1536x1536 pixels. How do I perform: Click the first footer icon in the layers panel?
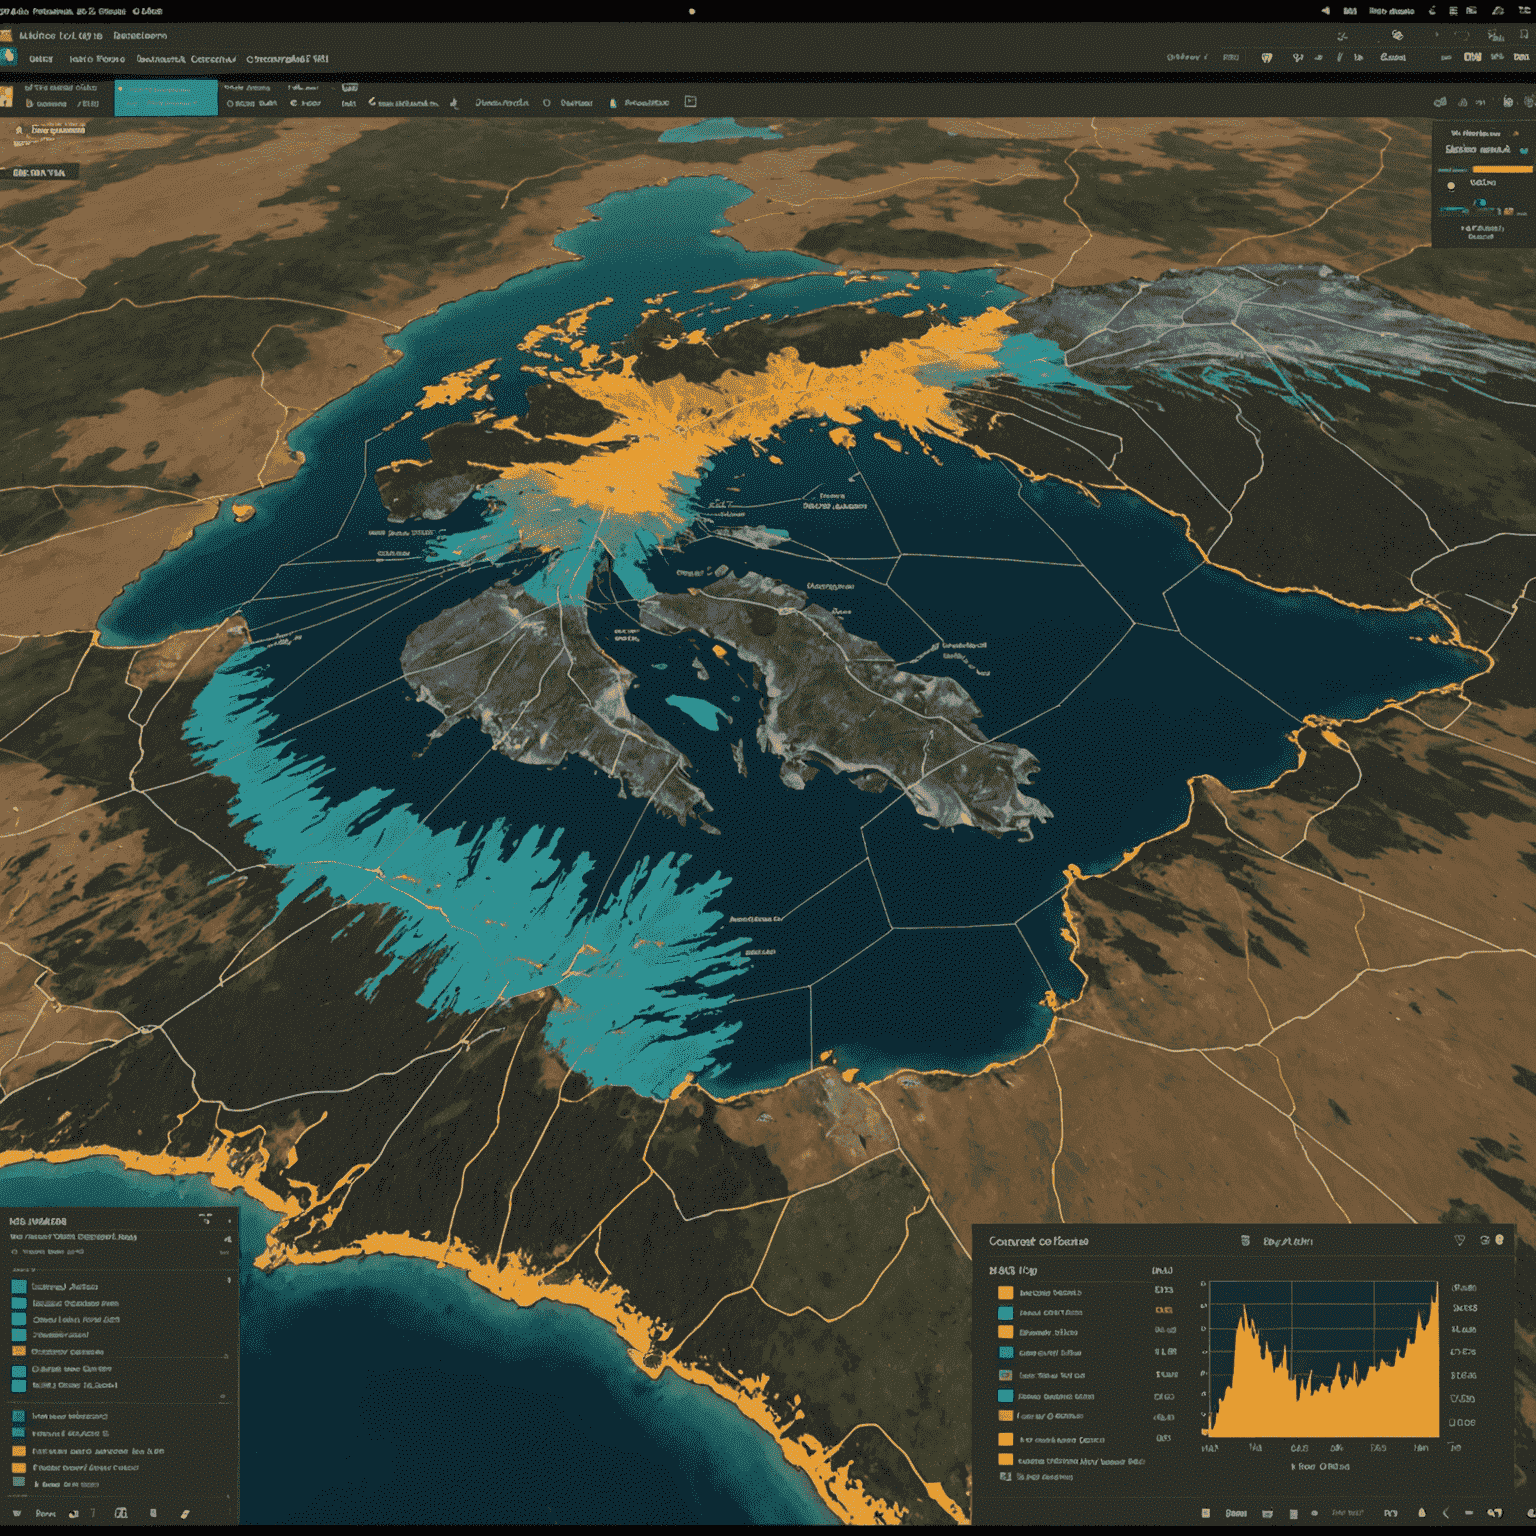tap(16, 1514)
